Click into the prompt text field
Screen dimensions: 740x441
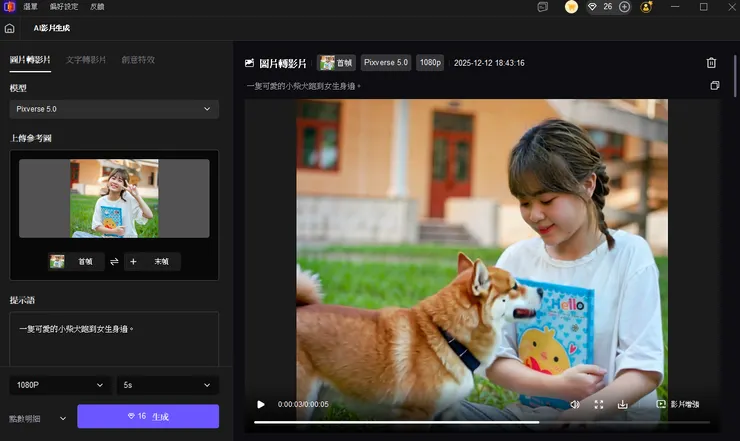(114, 339)
